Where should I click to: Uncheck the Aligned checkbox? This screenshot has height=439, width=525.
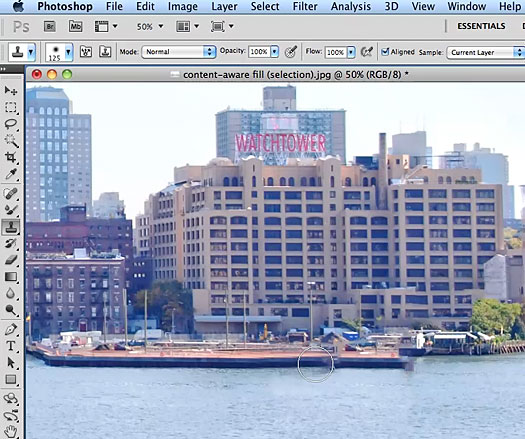coord(385,52)
